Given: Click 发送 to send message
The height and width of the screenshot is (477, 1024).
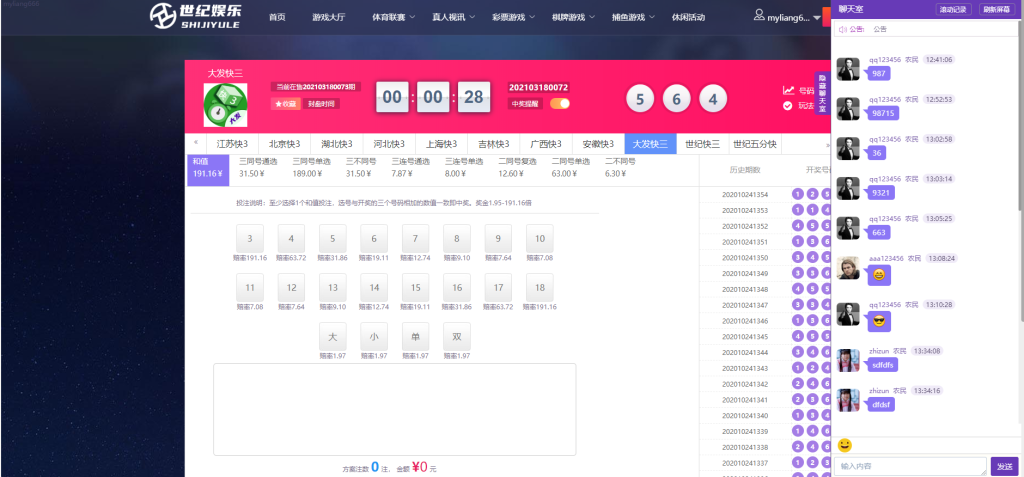Looking at the screenshot, I should click(1005, 467).
